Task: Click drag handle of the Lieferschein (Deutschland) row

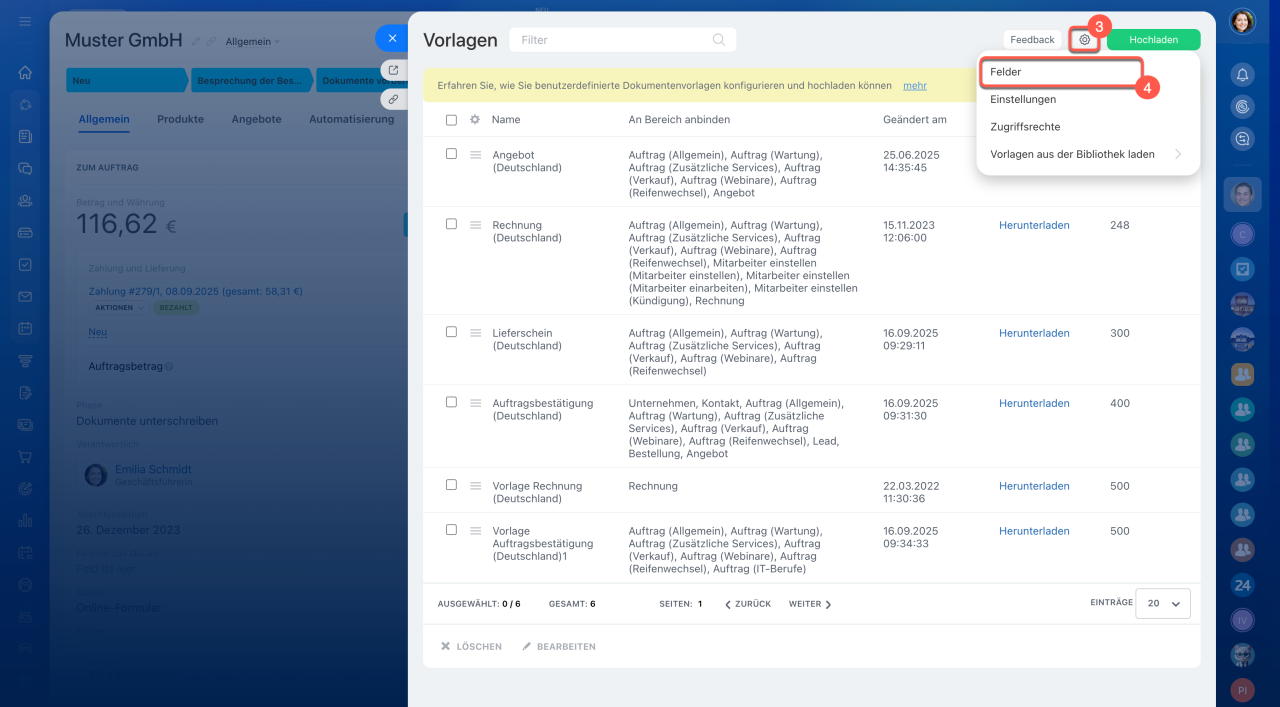Action: click(476, 333)
